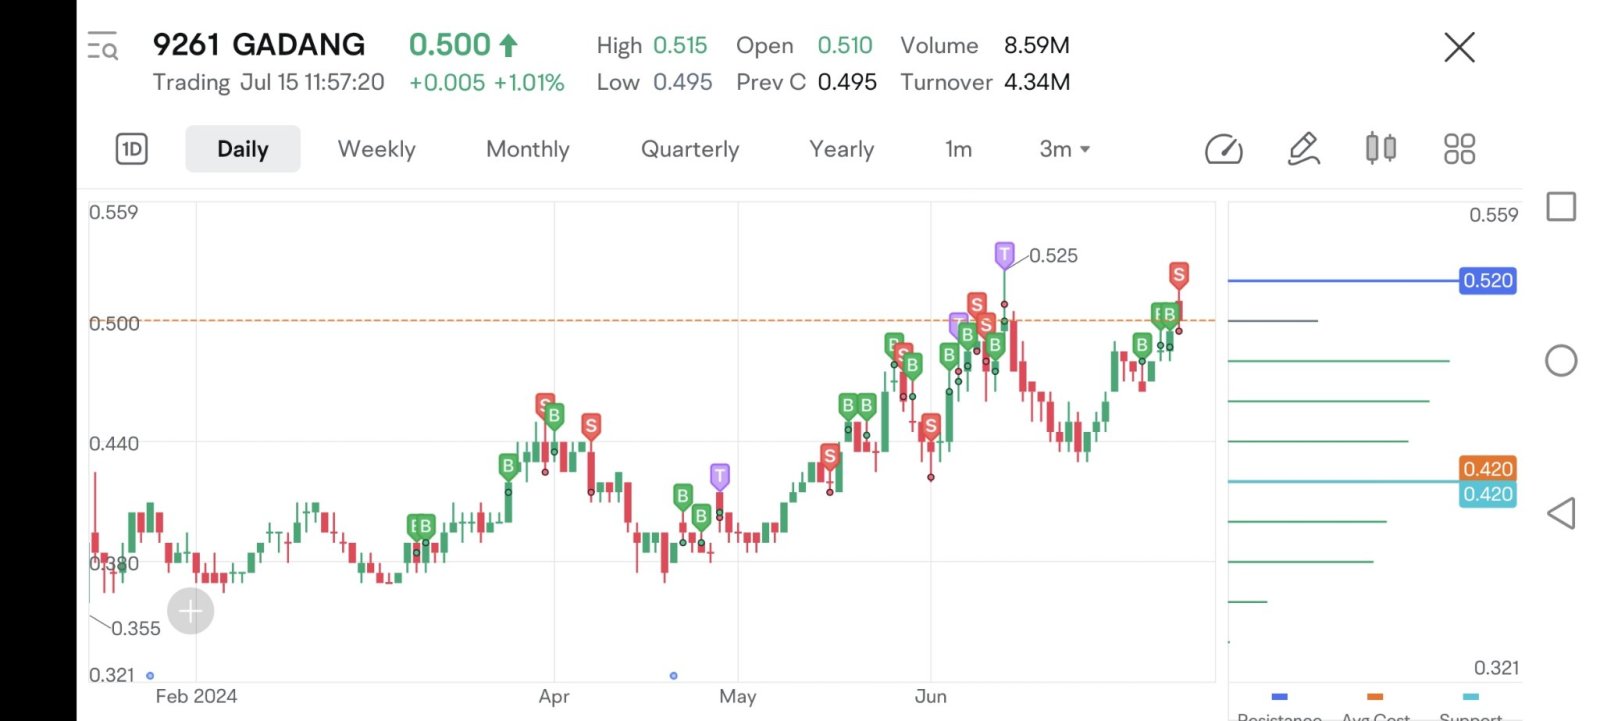The width and height of the screenshot is (1600, 721).
Task: Click the Feb 2024 date axis label
Action: click(x=196, y=696)
